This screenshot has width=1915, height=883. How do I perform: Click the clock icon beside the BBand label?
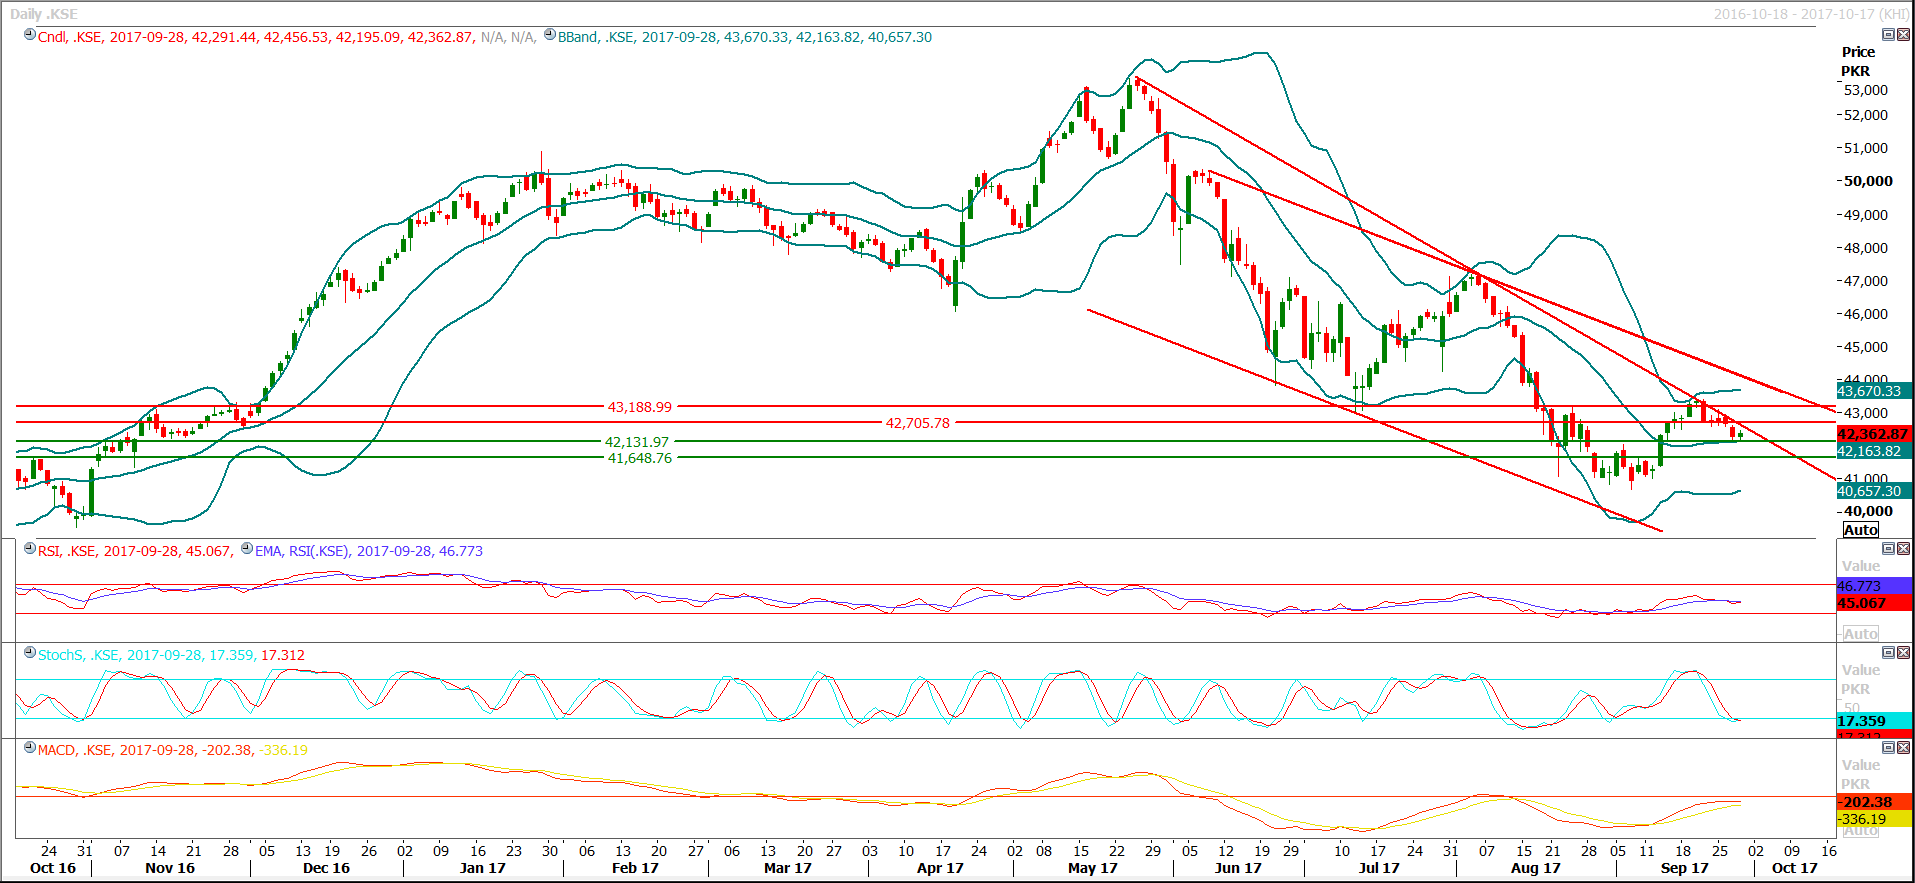point(550,35)
